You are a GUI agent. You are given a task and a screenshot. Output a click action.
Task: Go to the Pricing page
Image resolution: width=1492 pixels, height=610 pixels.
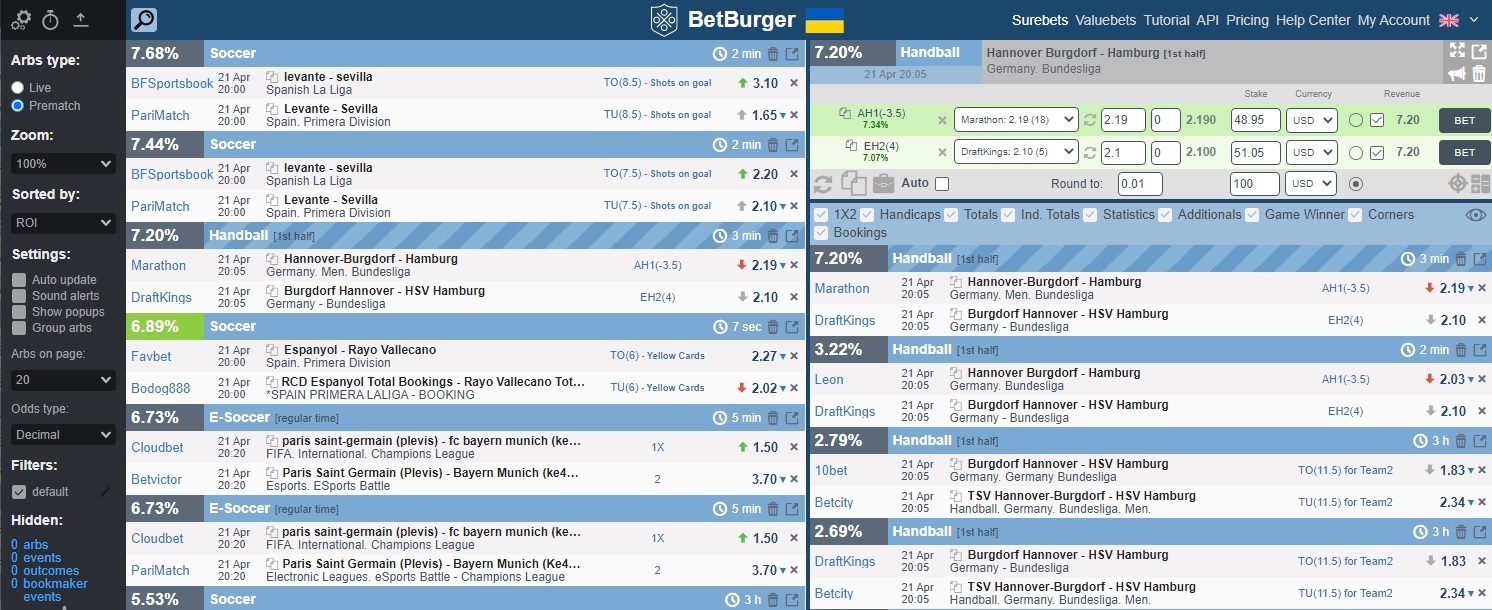coord(1247,20)
